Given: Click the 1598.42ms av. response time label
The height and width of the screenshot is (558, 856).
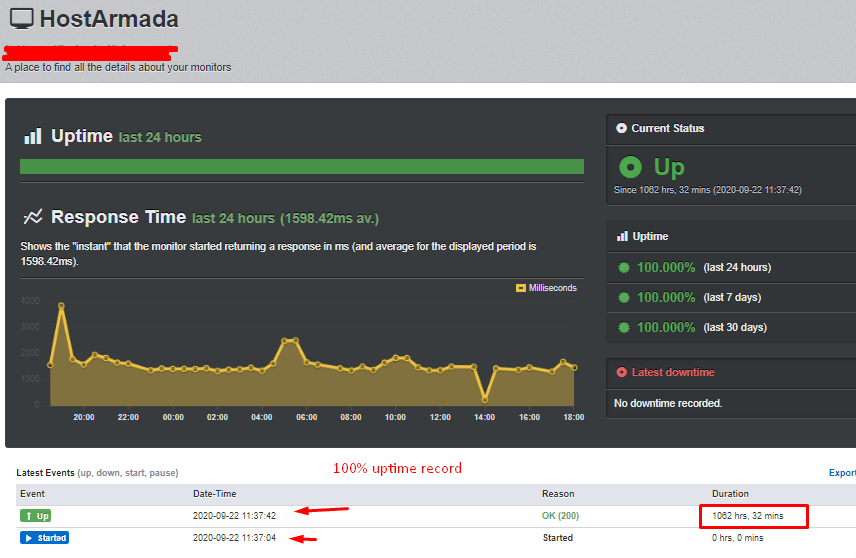Looking at the screenshot, I should click(x=329, y=218).
